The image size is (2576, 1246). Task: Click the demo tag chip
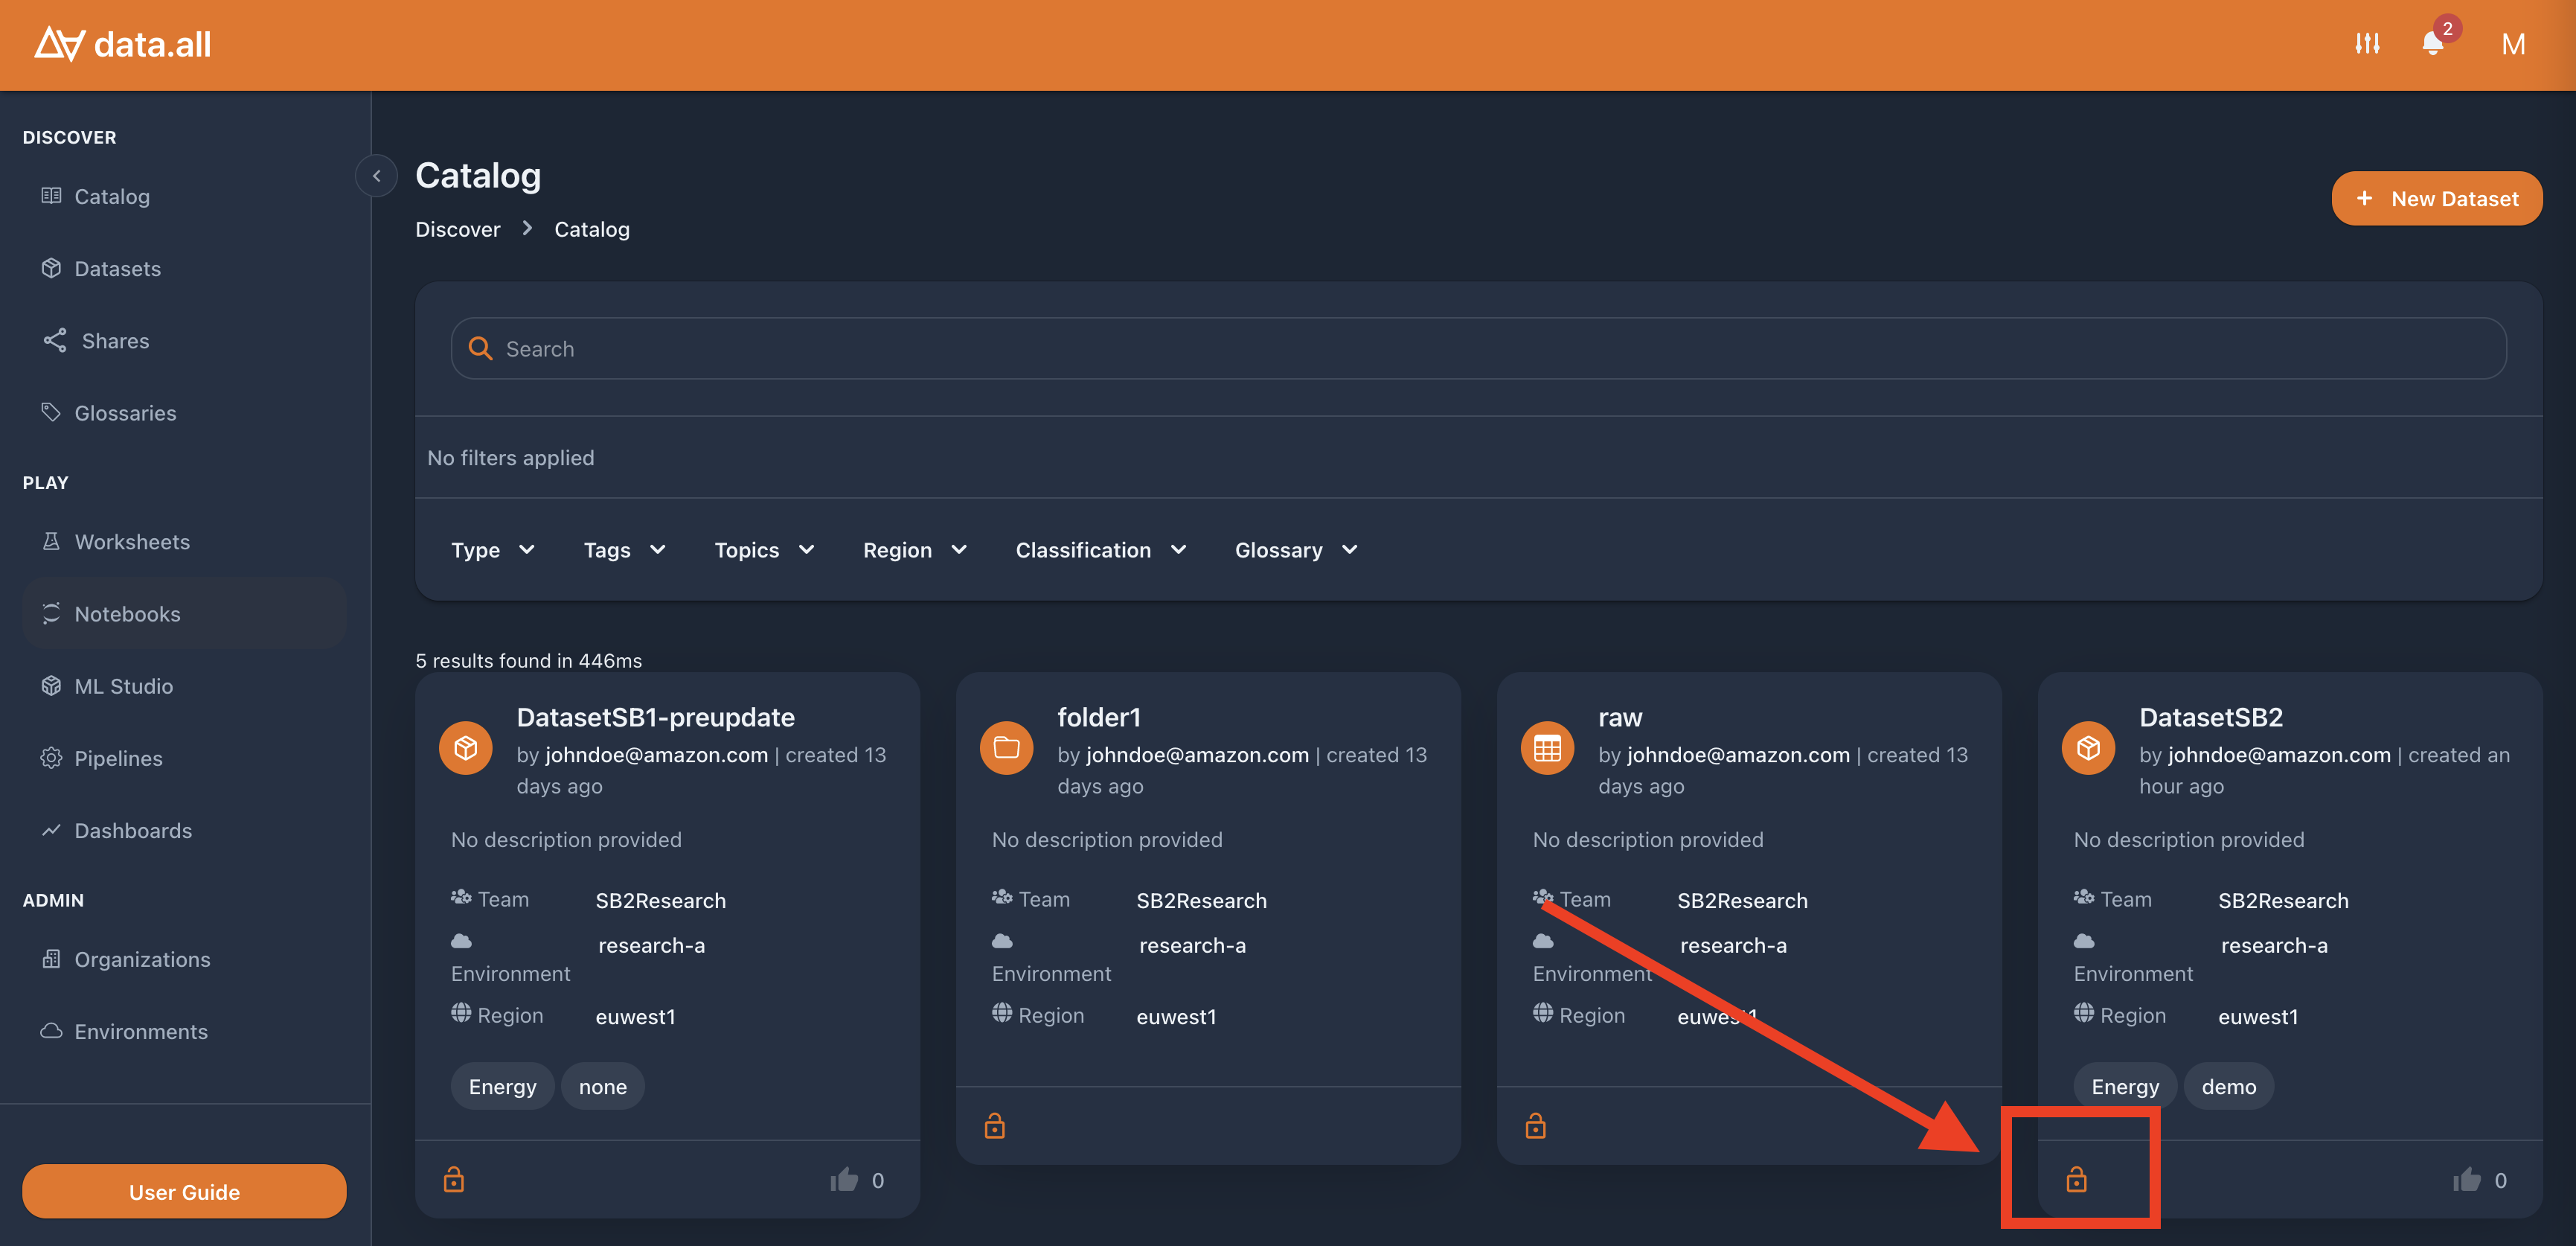[2229, 1086]
